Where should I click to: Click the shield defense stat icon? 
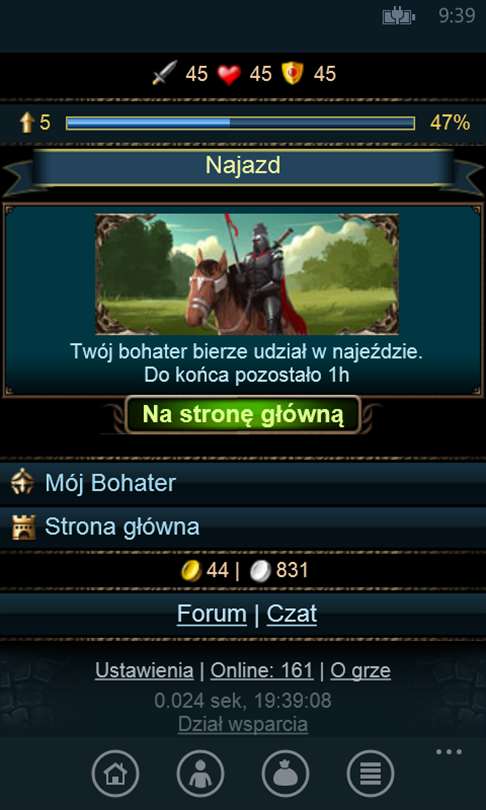[293, 73]
